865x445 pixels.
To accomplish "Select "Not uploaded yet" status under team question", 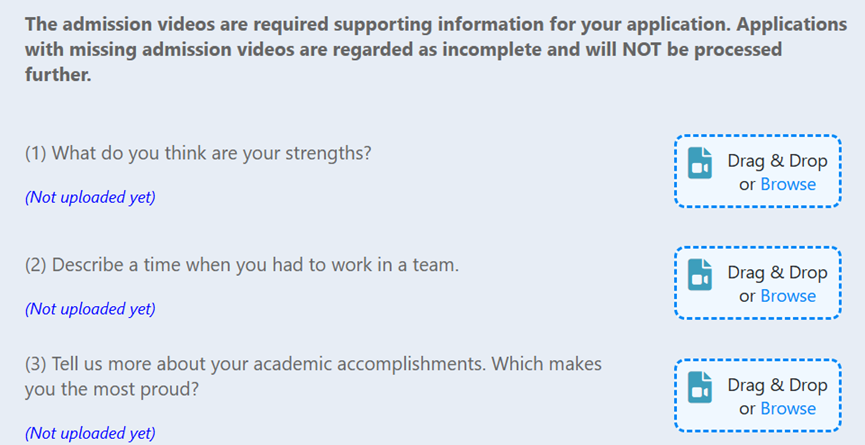I will pyautogui.click(x=90, y=309).
